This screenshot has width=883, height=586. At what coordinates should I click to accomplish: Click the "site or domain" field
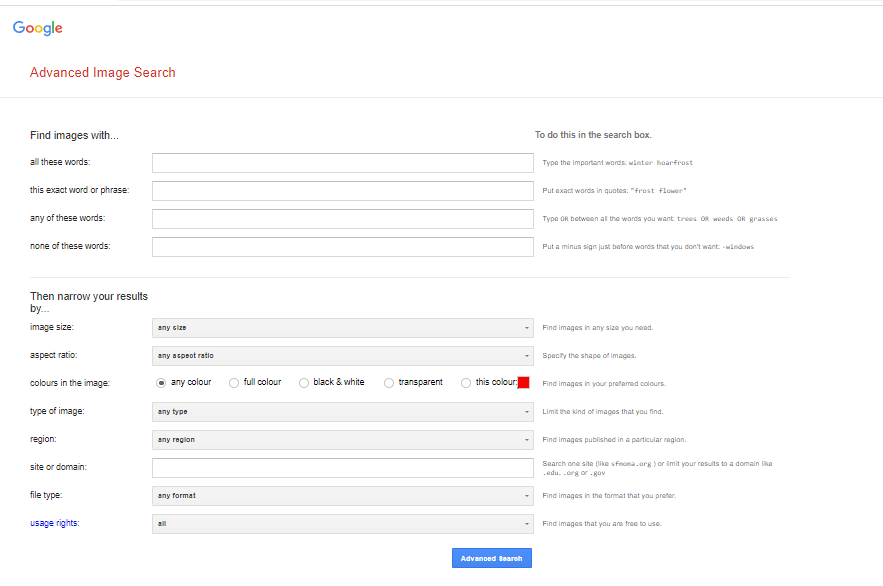tap(342, 467)
